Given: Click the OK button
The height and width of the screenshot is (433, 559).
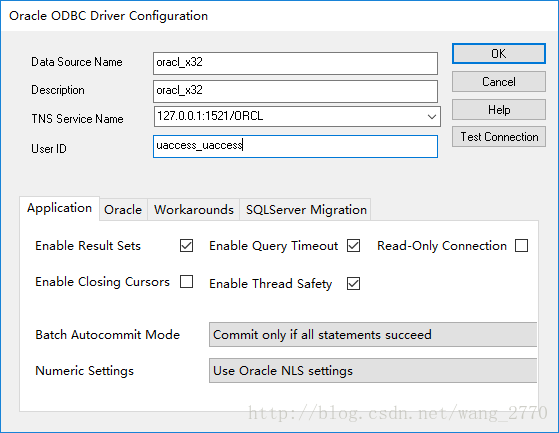Looking at the screenshot, I should tap(499, 53).
